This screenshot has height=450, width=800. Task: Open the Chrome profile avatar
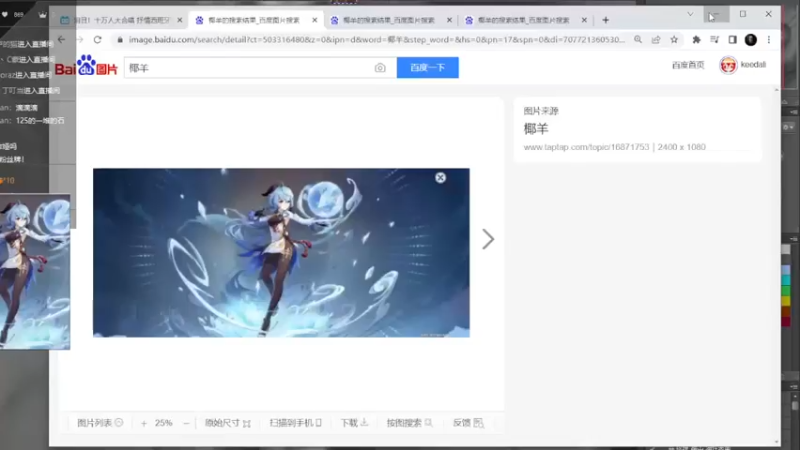[x=751, y=40]
